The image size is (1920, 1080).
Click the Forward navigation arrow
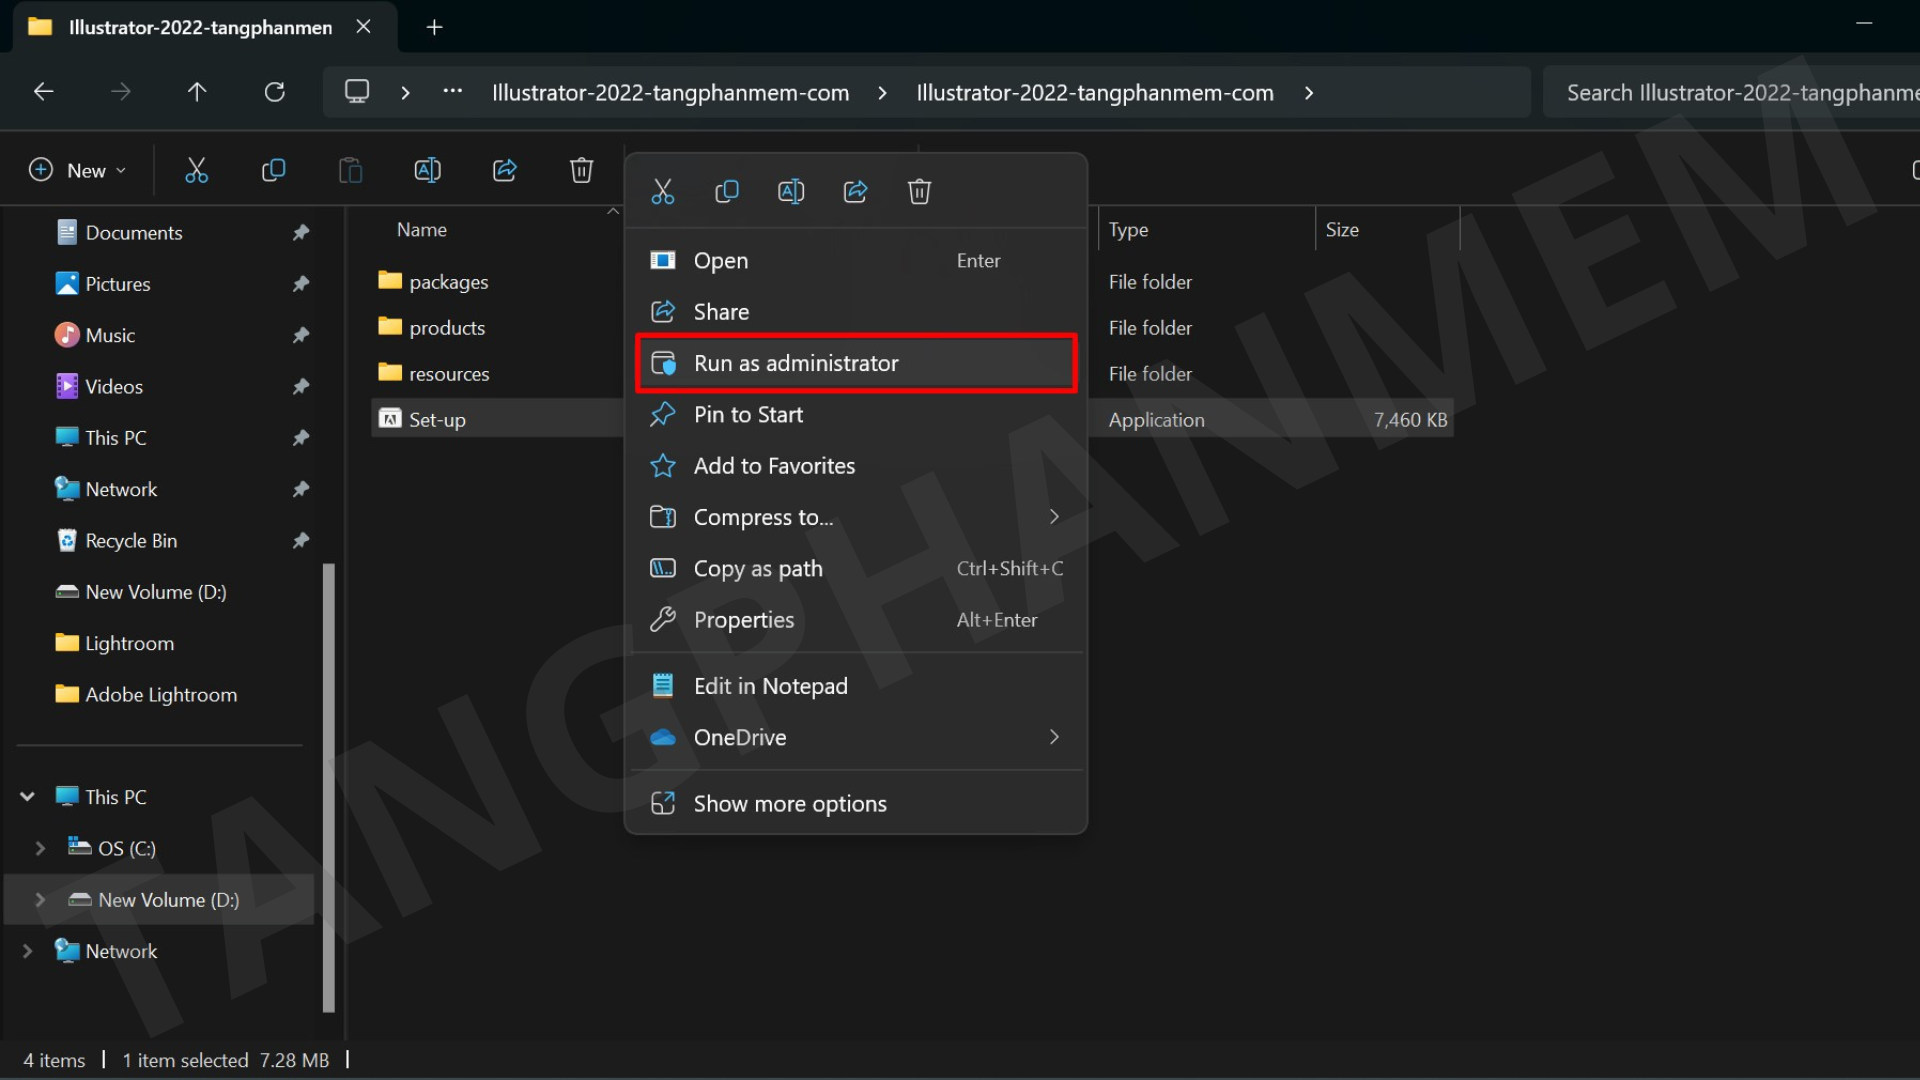click(120, 92)
